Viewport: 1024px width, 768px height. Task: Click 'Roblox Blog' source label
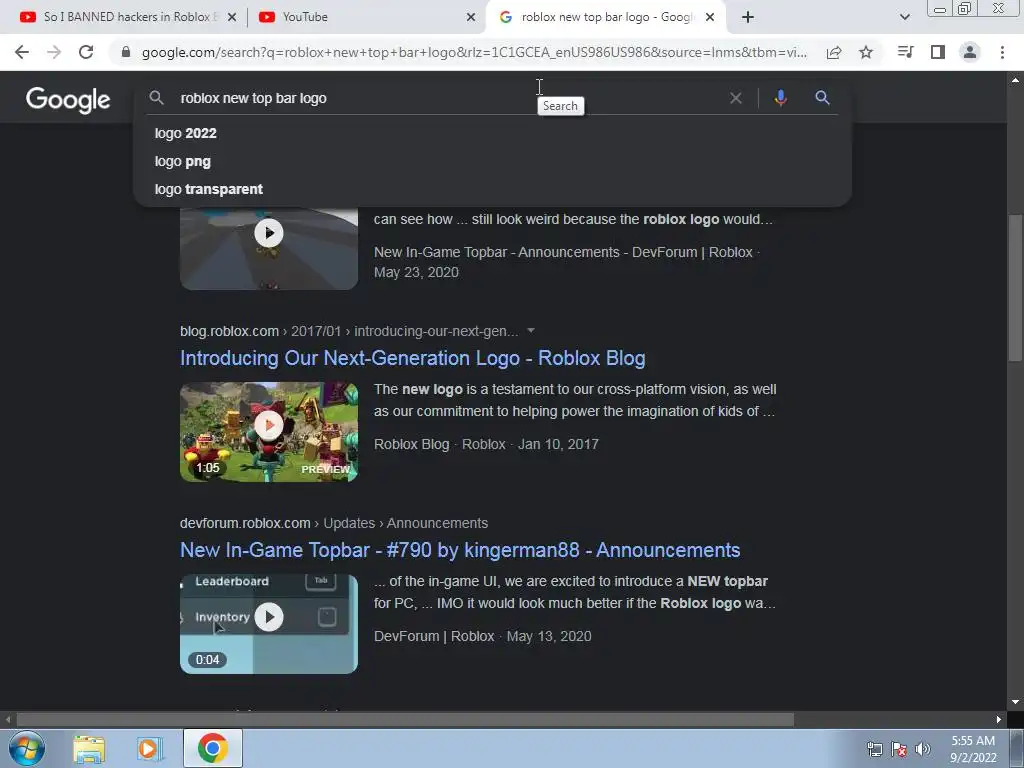[411, 444]
